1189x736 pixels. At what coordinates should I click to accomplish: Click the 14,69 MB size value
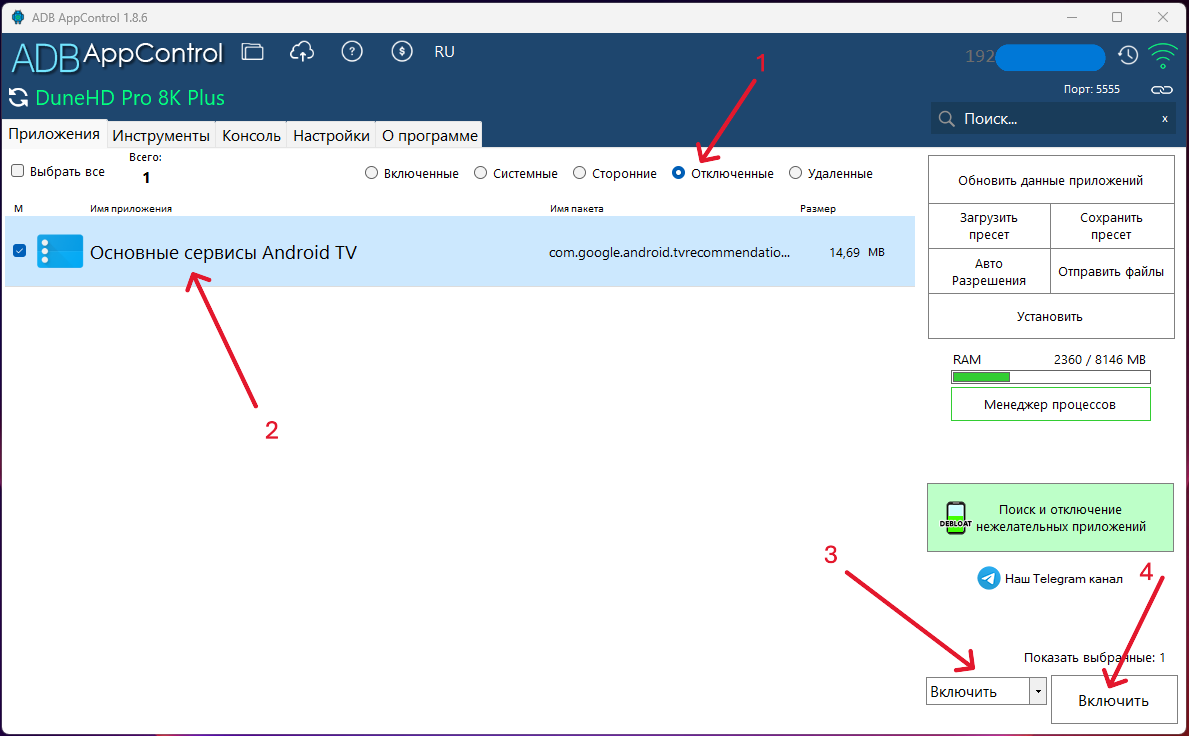tap(857, 252)
